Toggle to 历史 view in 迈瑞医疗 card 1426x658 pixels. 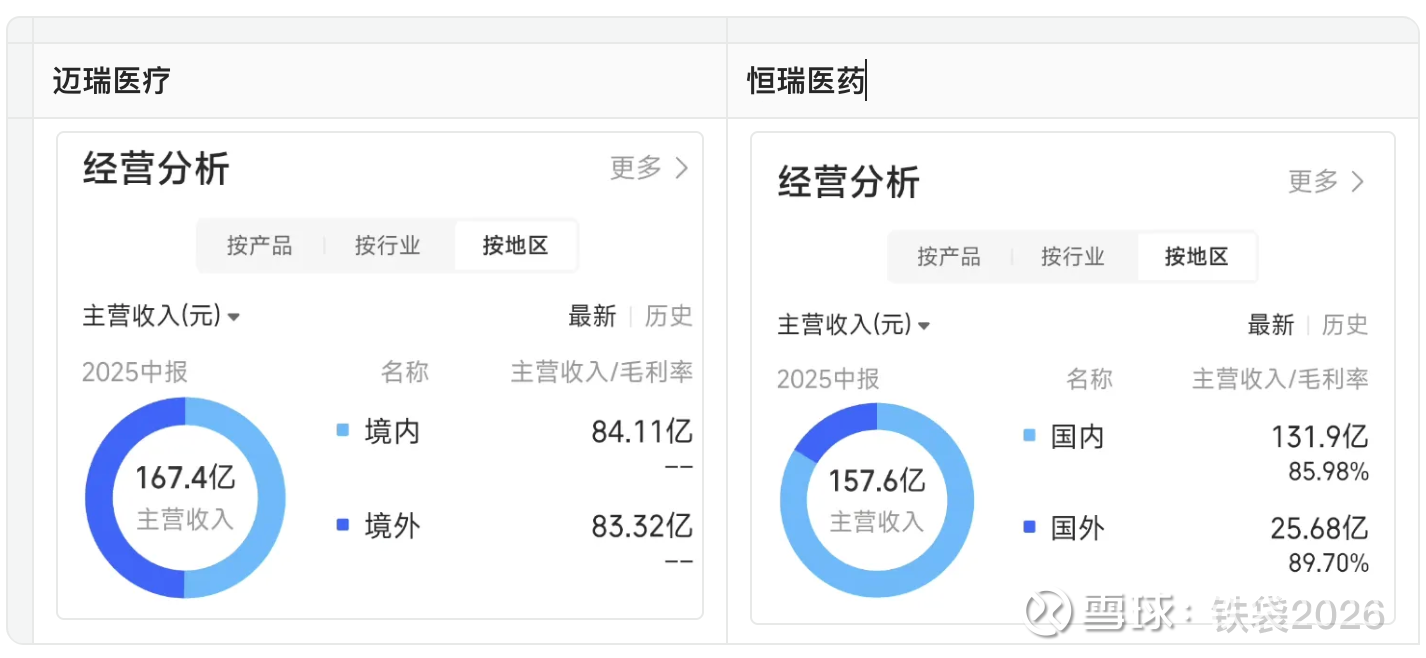coord(668,317)
